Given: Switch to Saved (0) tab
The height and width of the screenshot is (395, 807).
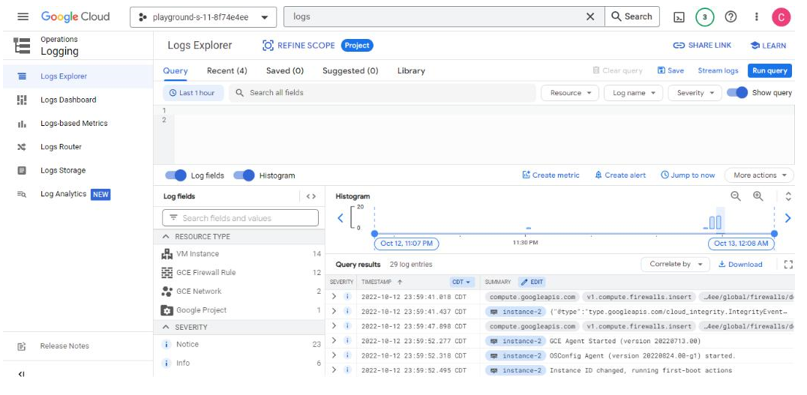Looking at the screenshot, I should 285,71.
